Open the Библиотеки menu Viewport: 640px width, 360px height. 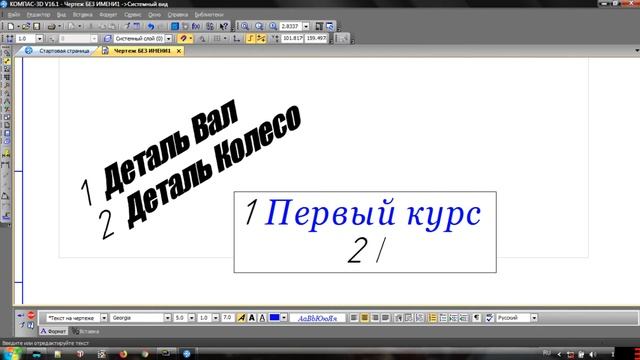click(209, 15)
